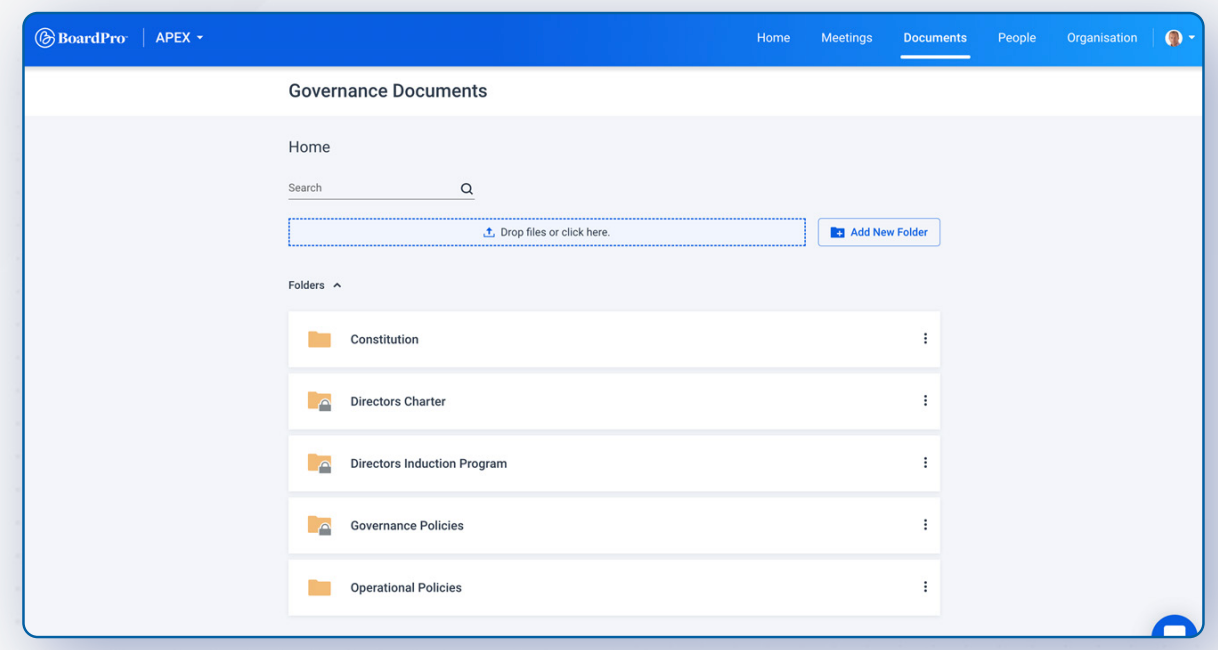The image size is (1218, 650).
Task: Select the Documents tab
Action: (x=935, y=38)
